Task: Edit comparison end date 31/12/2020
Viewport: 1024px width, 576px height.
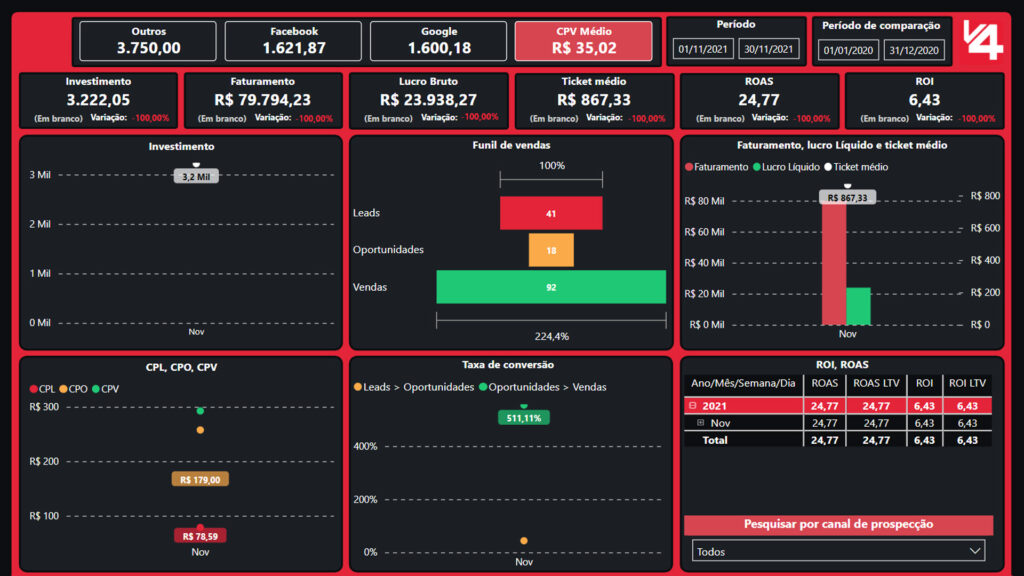Action: click(913, 50)
